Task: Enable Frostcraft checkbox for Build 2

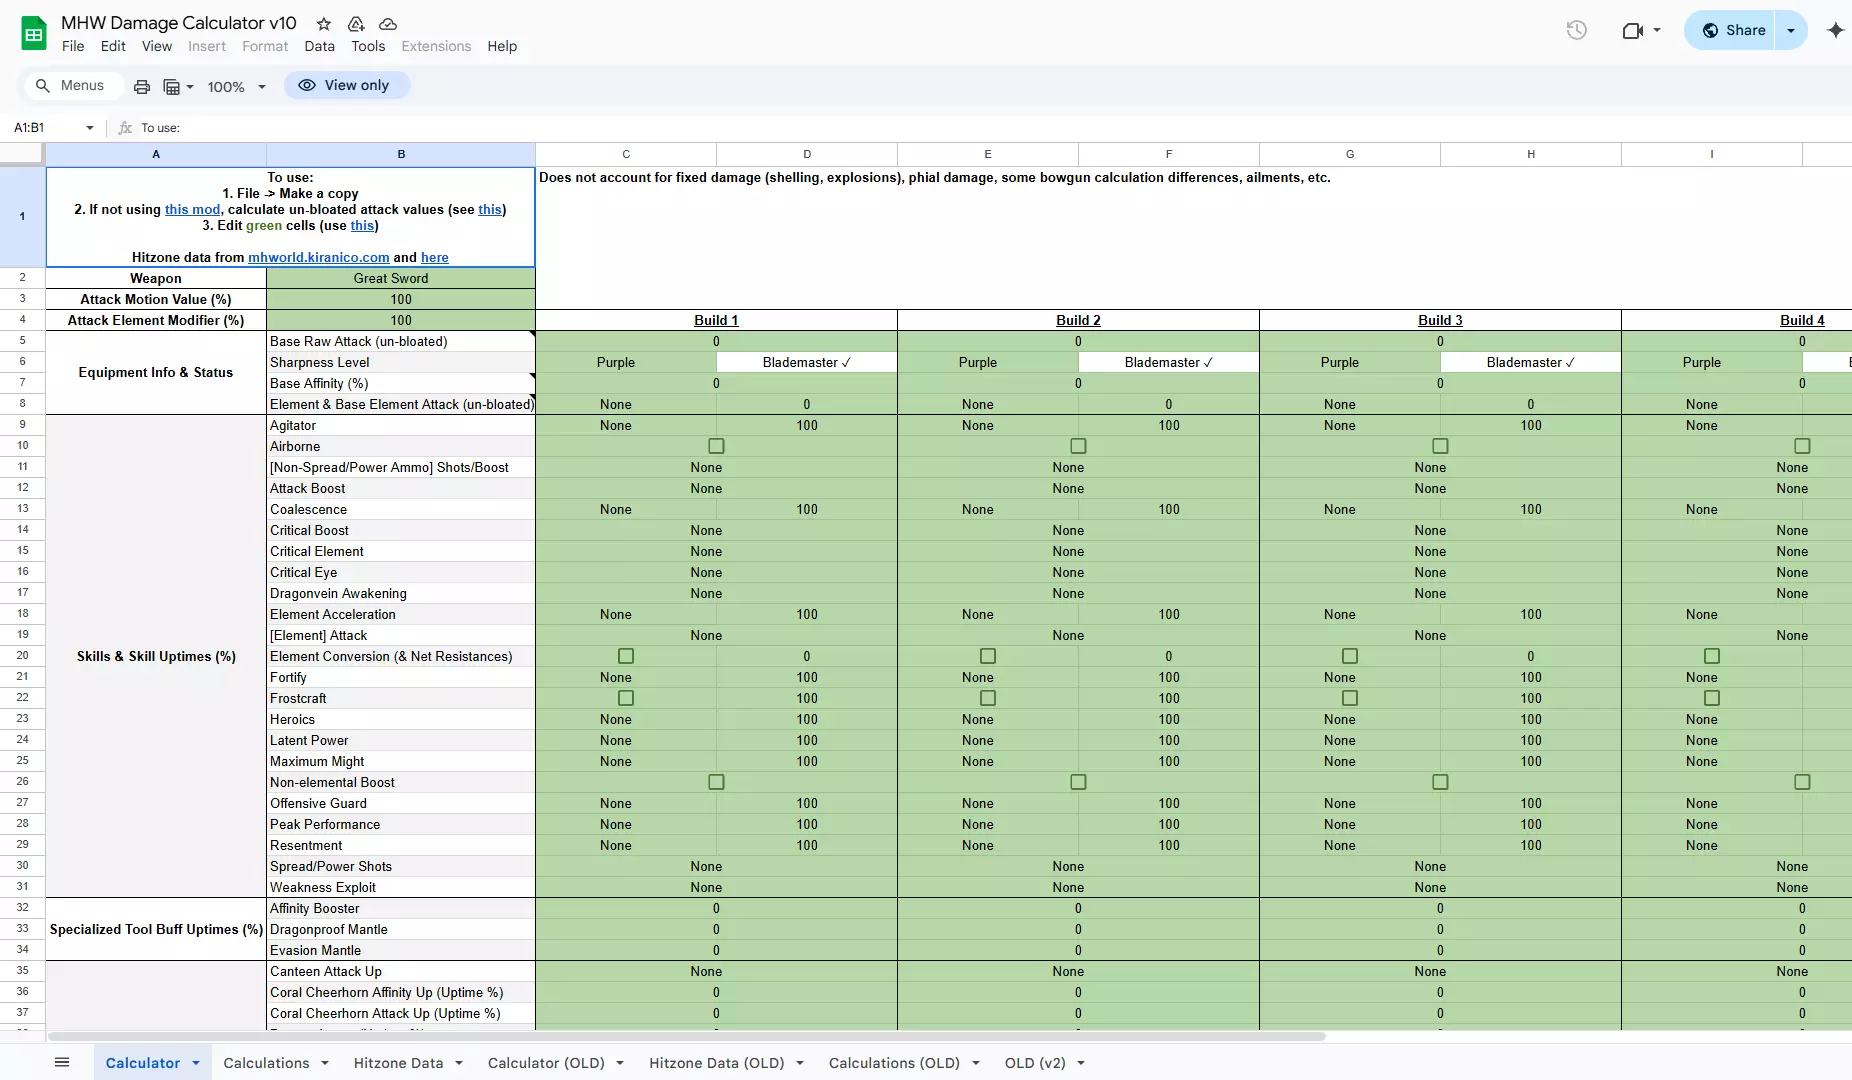Action: click(988, 698)
